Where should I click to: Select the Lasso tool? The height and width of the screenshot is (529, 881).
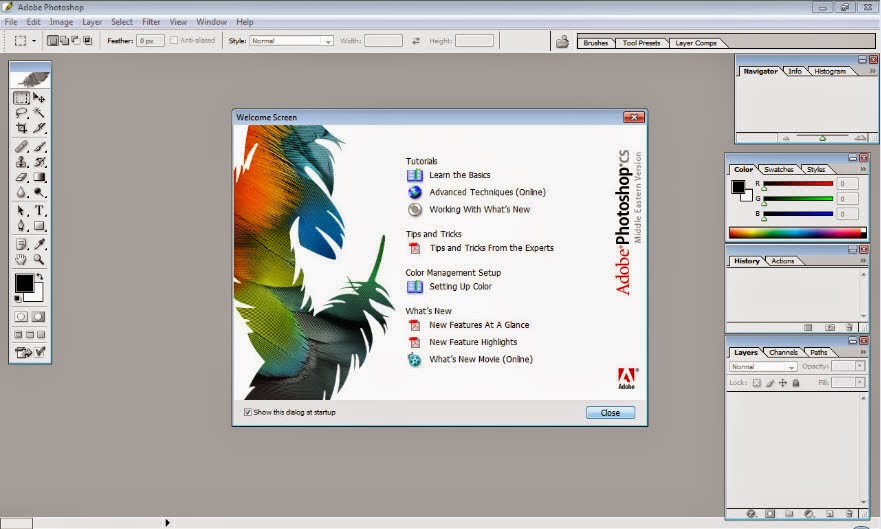[x=21, y=113]
